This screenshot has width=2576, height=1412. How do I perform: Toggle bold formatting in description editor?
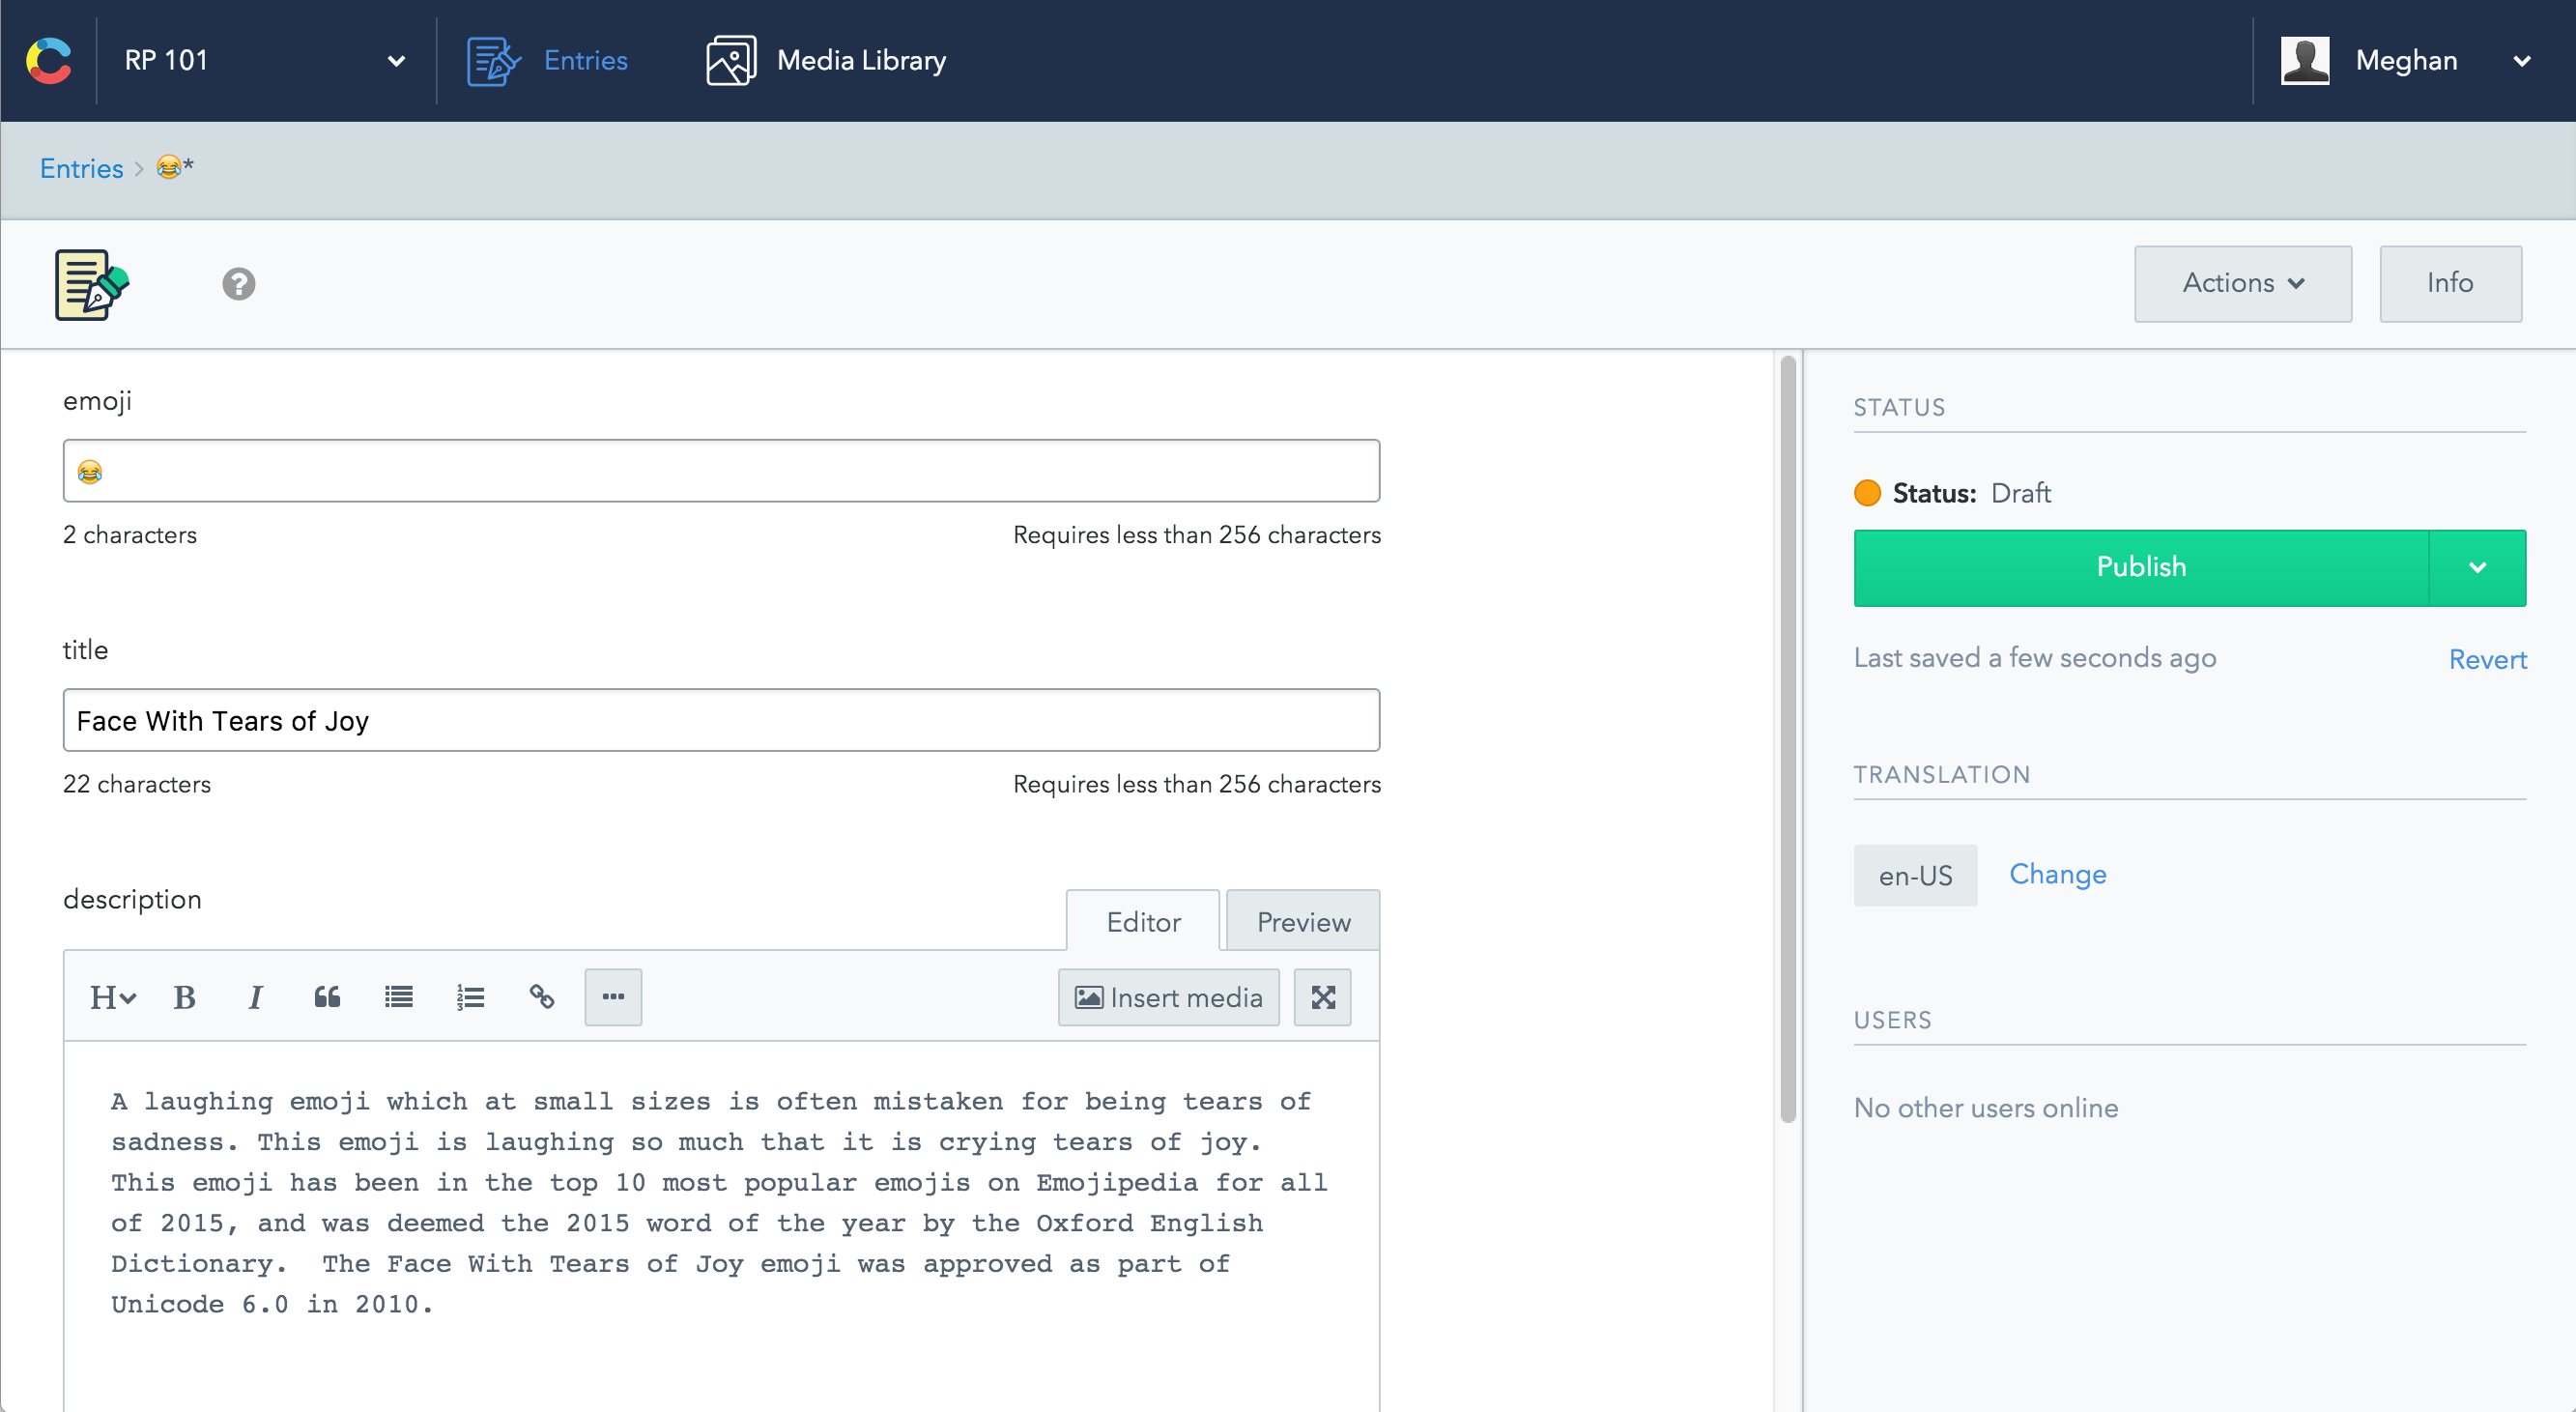pyautogui.click(x=184, y=997)
